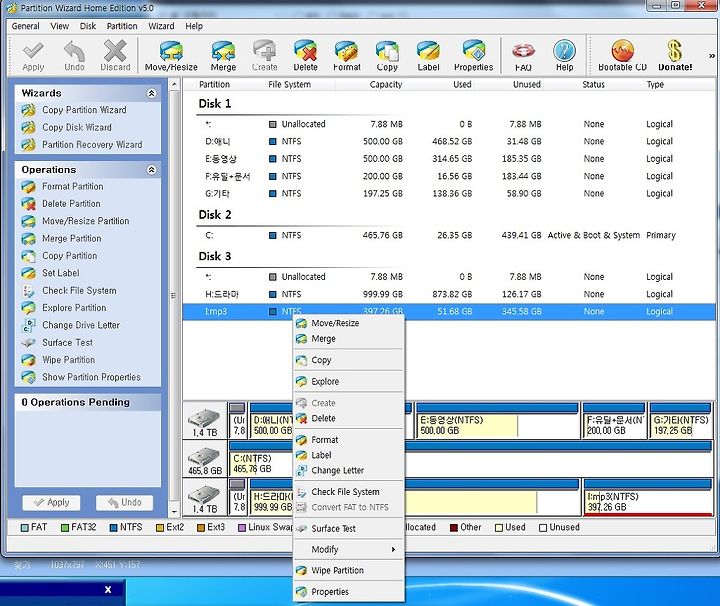Click the Merge toolbar icon
Image resolution: width=720 pixels, height=606 pixels.
[x=223, y=56]
